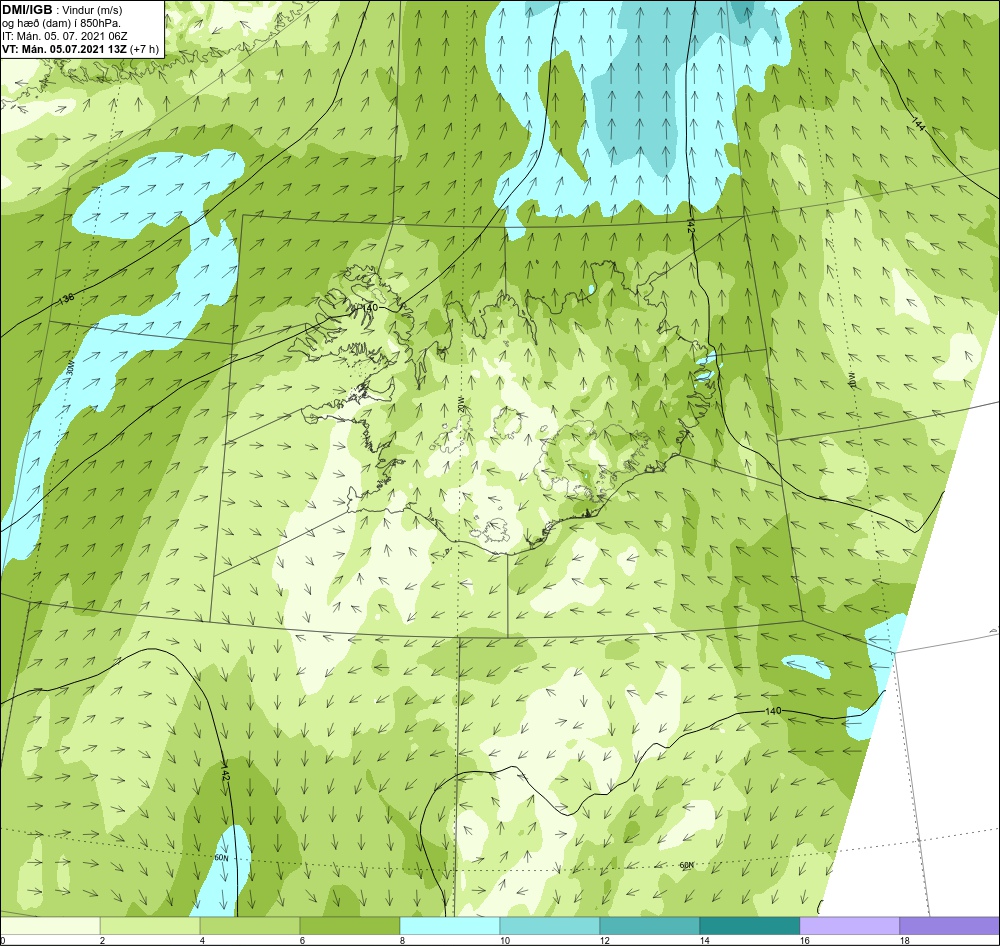The image size is (1000, 946).
Task: Pick the 4–6 m/s green legend swatch
Action: tap(250, 926)
